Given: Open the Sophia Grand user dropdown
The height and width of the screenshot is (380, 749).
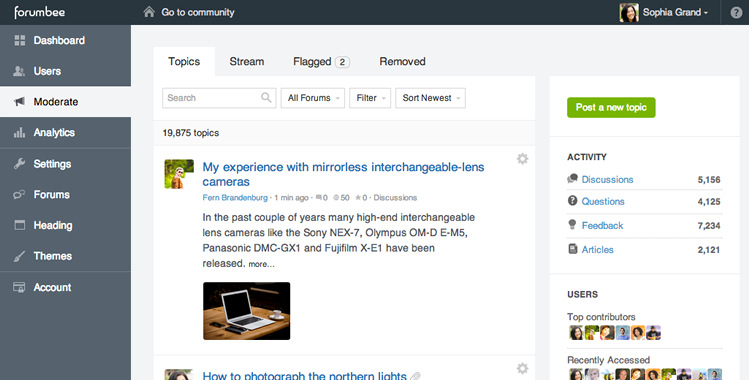Looking at the screenshot, I should pos(674,12).
